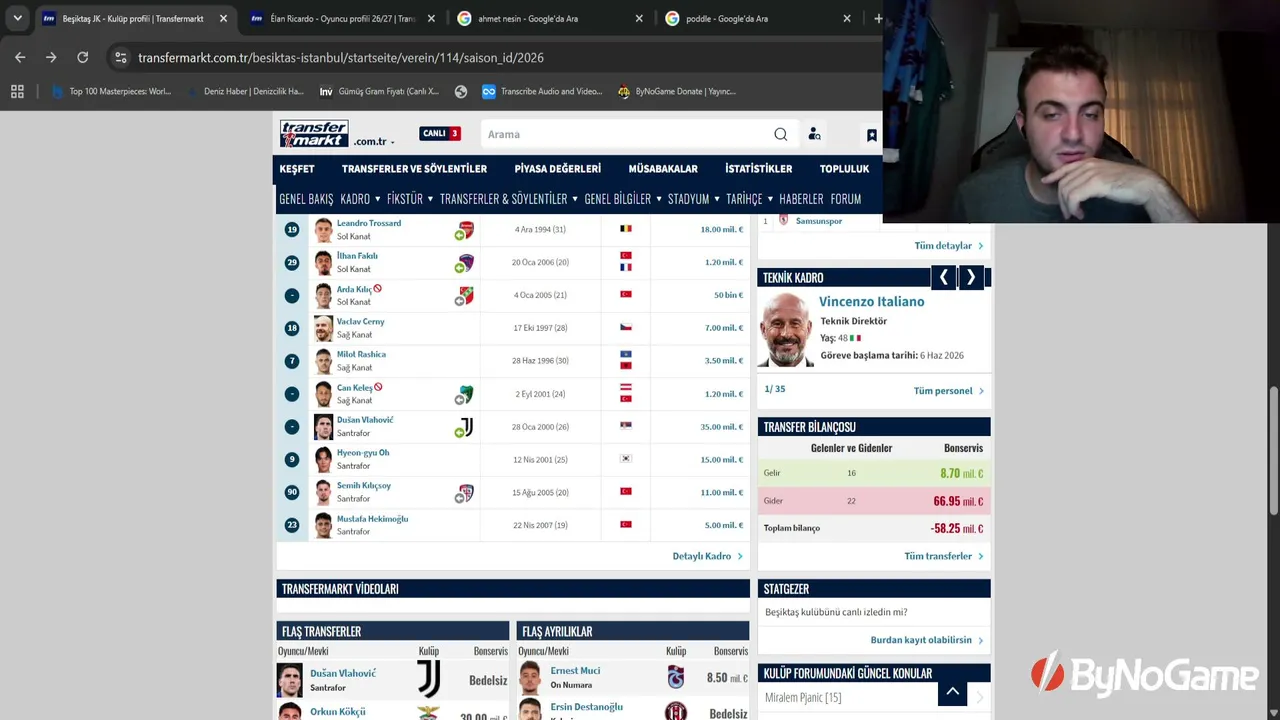Open the tab search dropdown arrow
This screenshot has width=1280, height=720.
click(17, 18)
